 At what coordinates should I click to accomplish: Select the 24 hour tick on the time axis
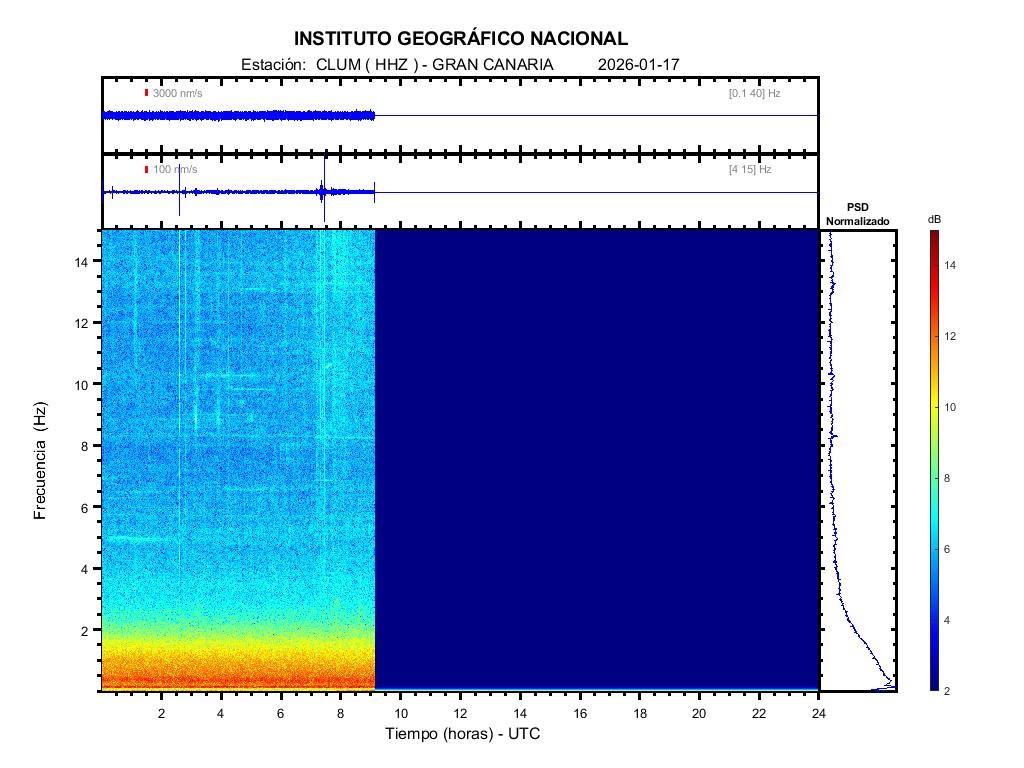(x=818, y=712)
